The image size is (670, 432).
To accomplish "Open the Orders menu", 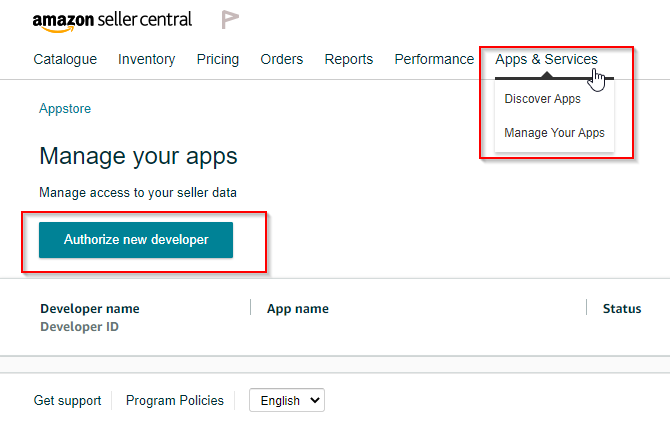I will point(282,59).
